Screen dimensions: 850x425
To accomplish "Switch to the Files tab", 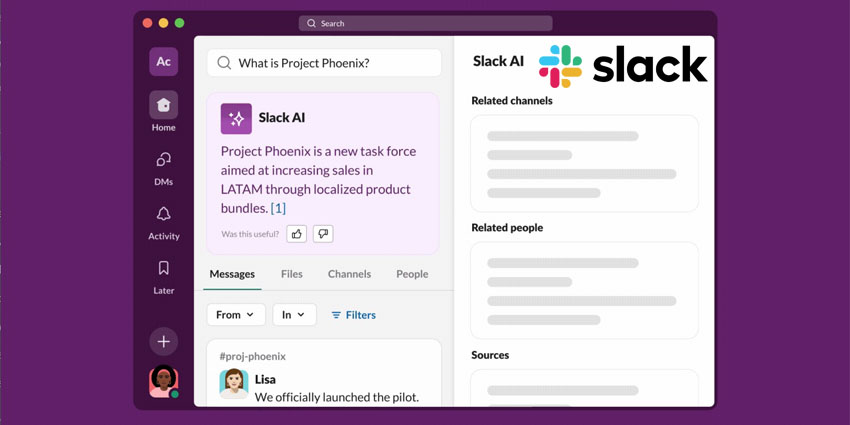I will (292, 274).
